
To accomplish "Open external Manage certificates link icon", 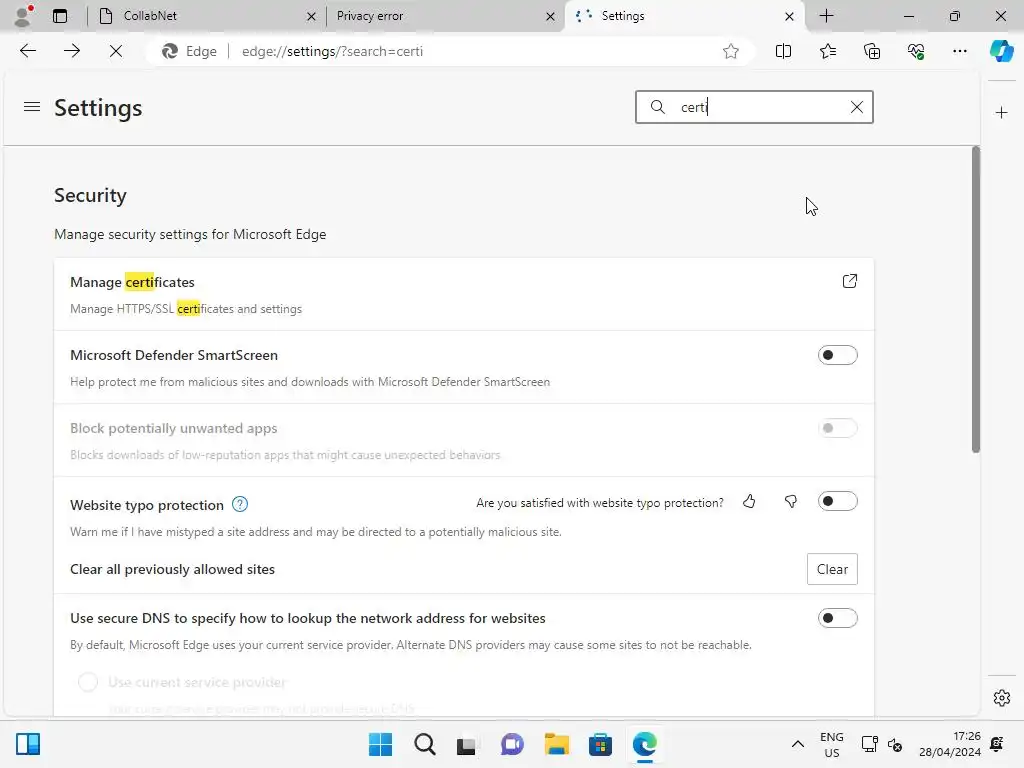I will coord(849,281).
